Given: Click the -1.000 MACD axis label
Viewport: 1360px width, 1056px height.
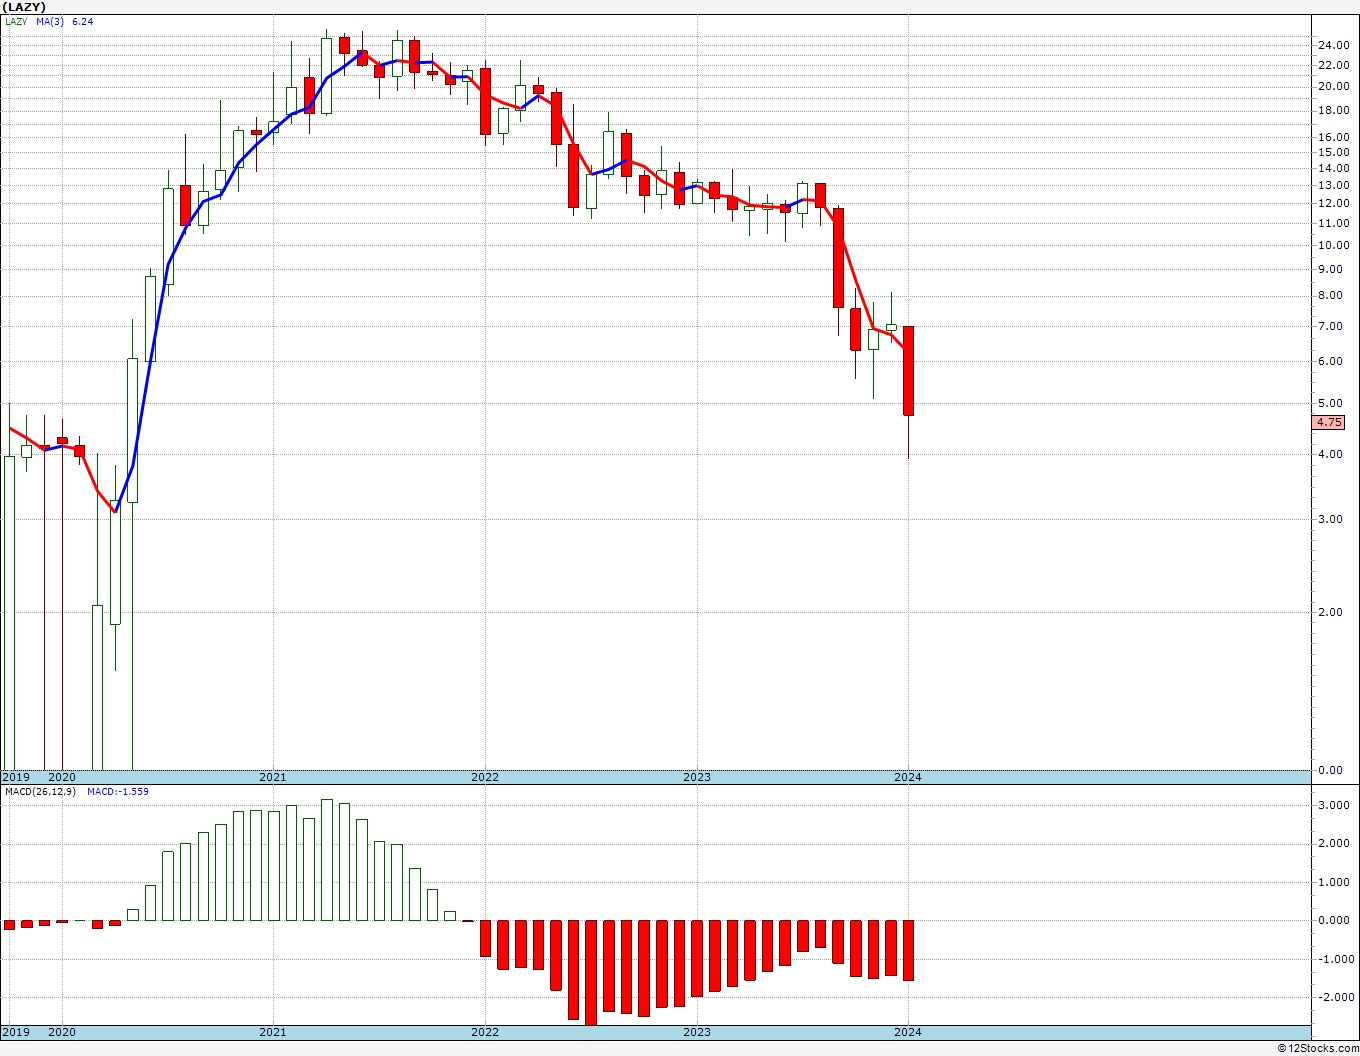Looking at the screenshot, I should (1334, 959).
